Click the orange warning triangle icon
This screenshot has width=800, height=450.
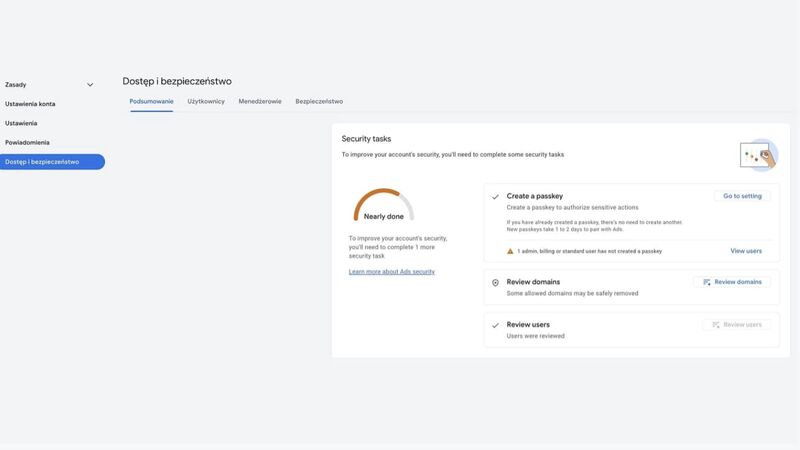pyautogui.click(x=510, y=251)
